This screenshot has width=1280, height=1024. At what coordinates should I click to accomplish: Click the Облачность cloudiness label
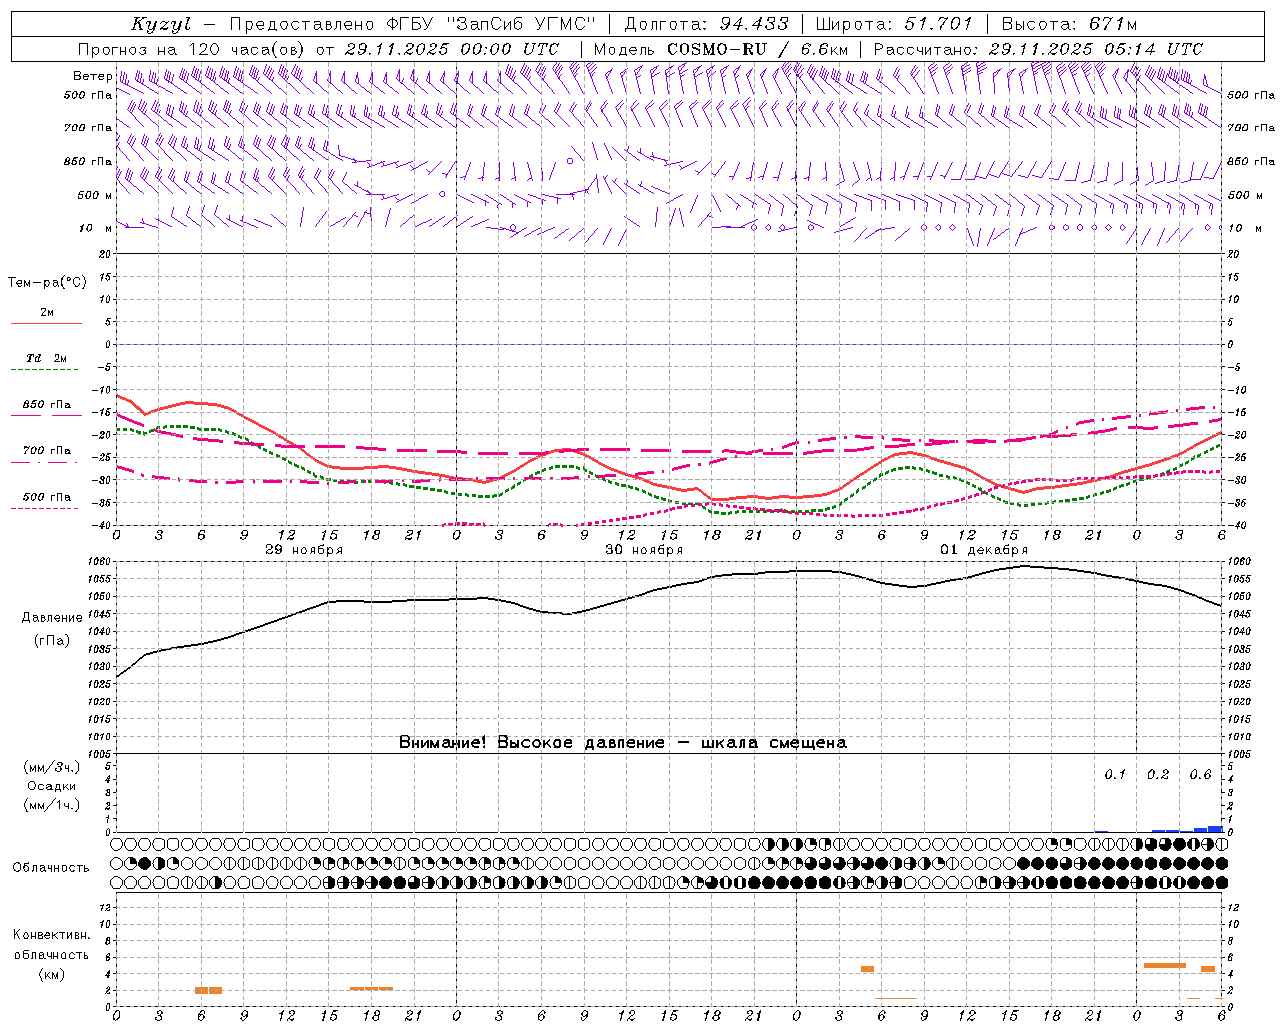click(51, 868)
